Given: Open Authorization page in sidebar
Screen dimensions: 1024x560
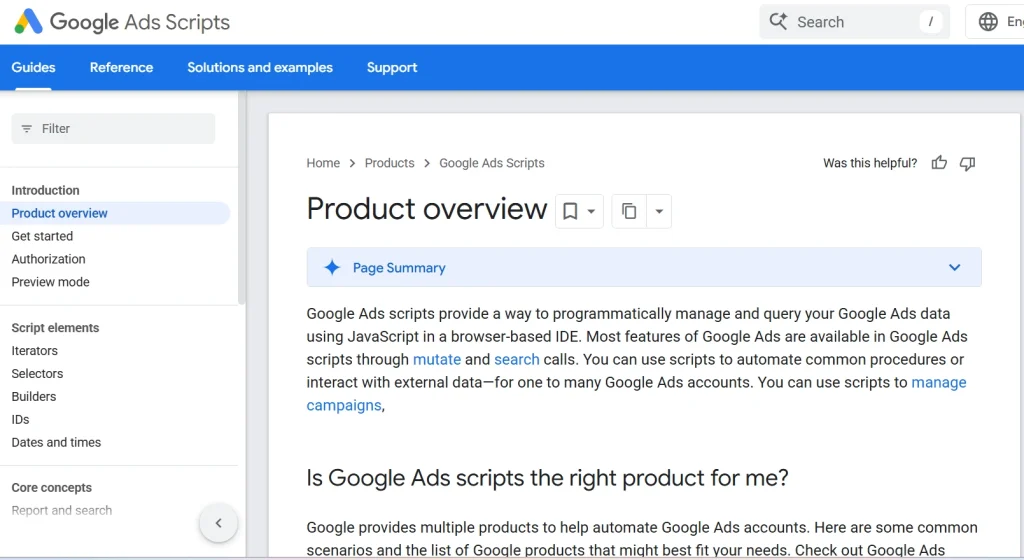Looking at the screenshot, I should pos(48,259).
